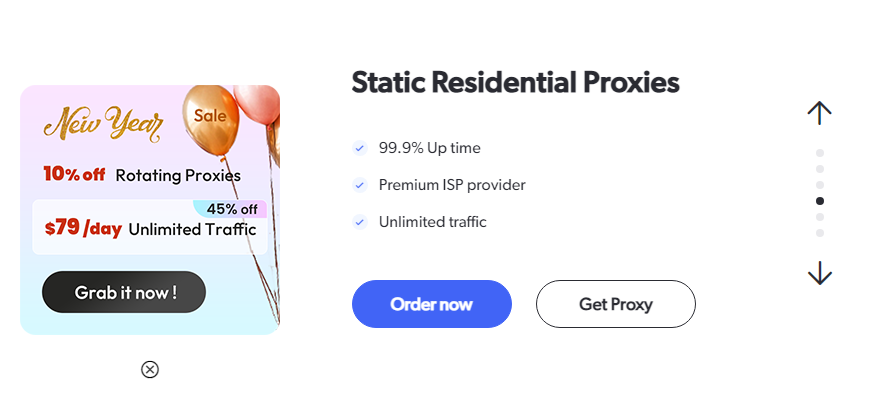Click checkmark icon beside Premium ISP provider
The height and width of the screenshot is (400, 876).
click(359, 185)
